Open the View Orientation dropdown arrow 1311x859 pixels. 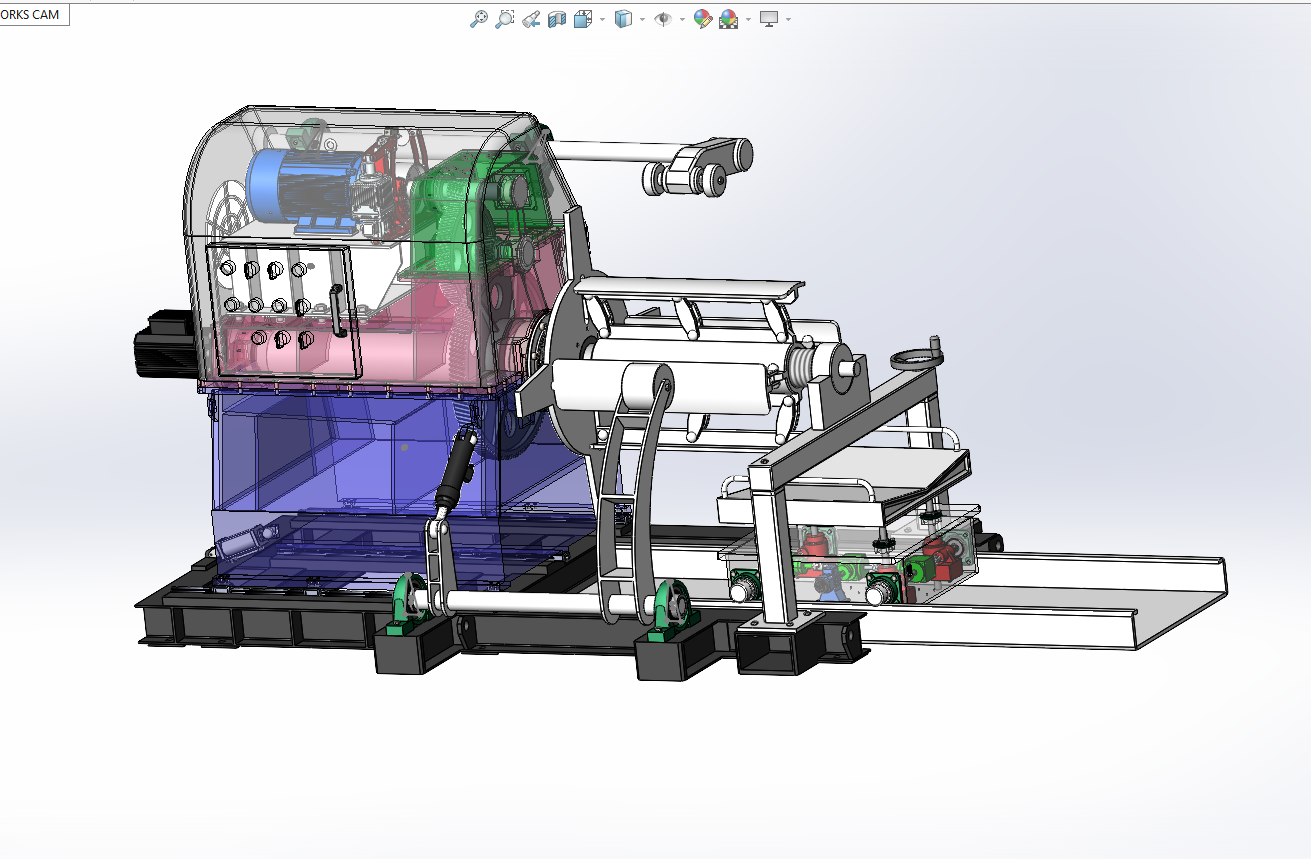tap(602, 19)
